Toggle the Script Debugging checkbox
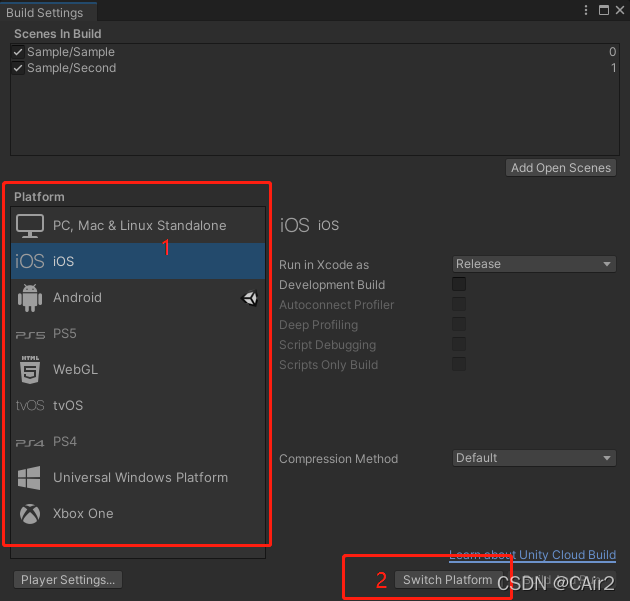This screenshot has width=630, height=601. click(459, 344)
